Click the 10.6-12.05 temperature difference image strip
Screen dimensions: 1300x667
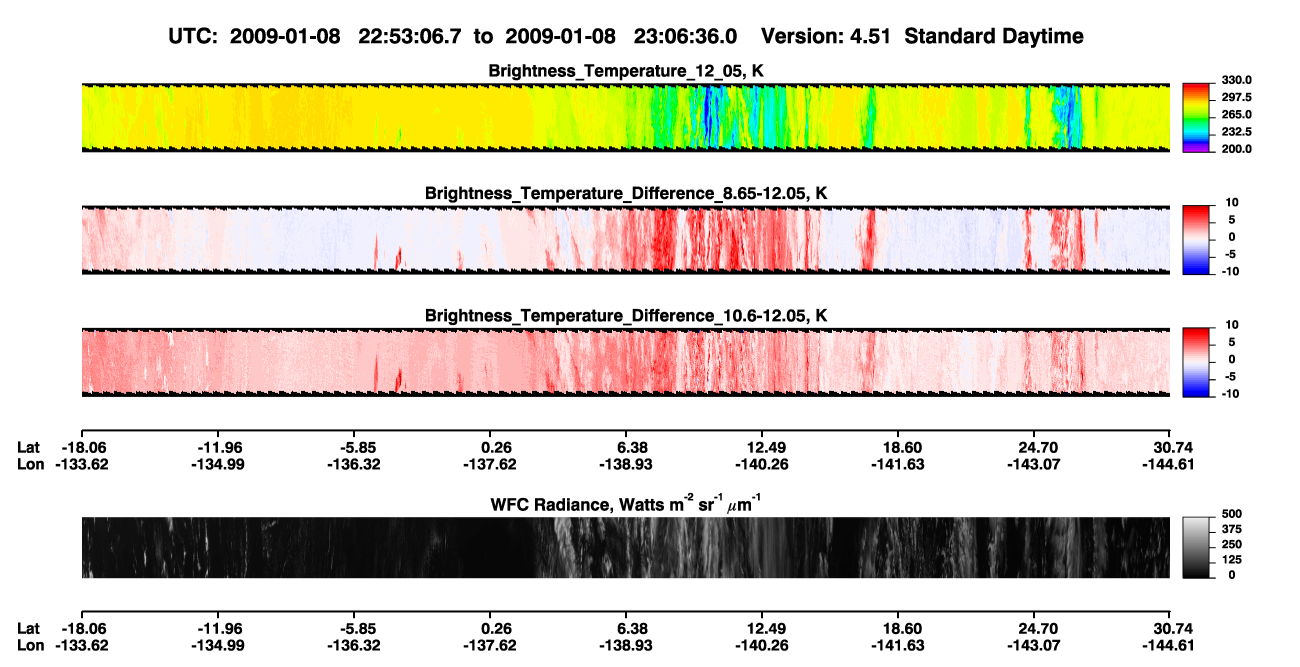point(625,362)
